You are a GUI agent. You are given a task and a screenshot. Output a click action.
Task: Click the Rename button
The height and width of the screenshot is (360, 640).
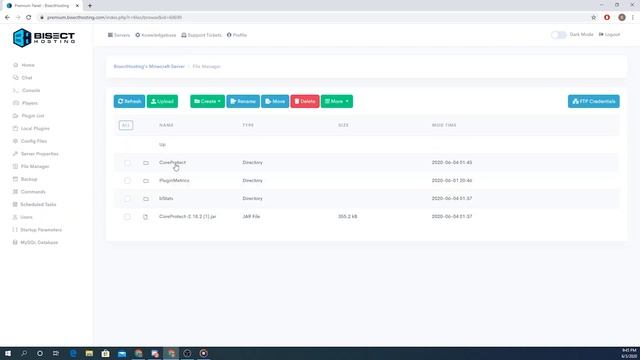pos(243,101)
